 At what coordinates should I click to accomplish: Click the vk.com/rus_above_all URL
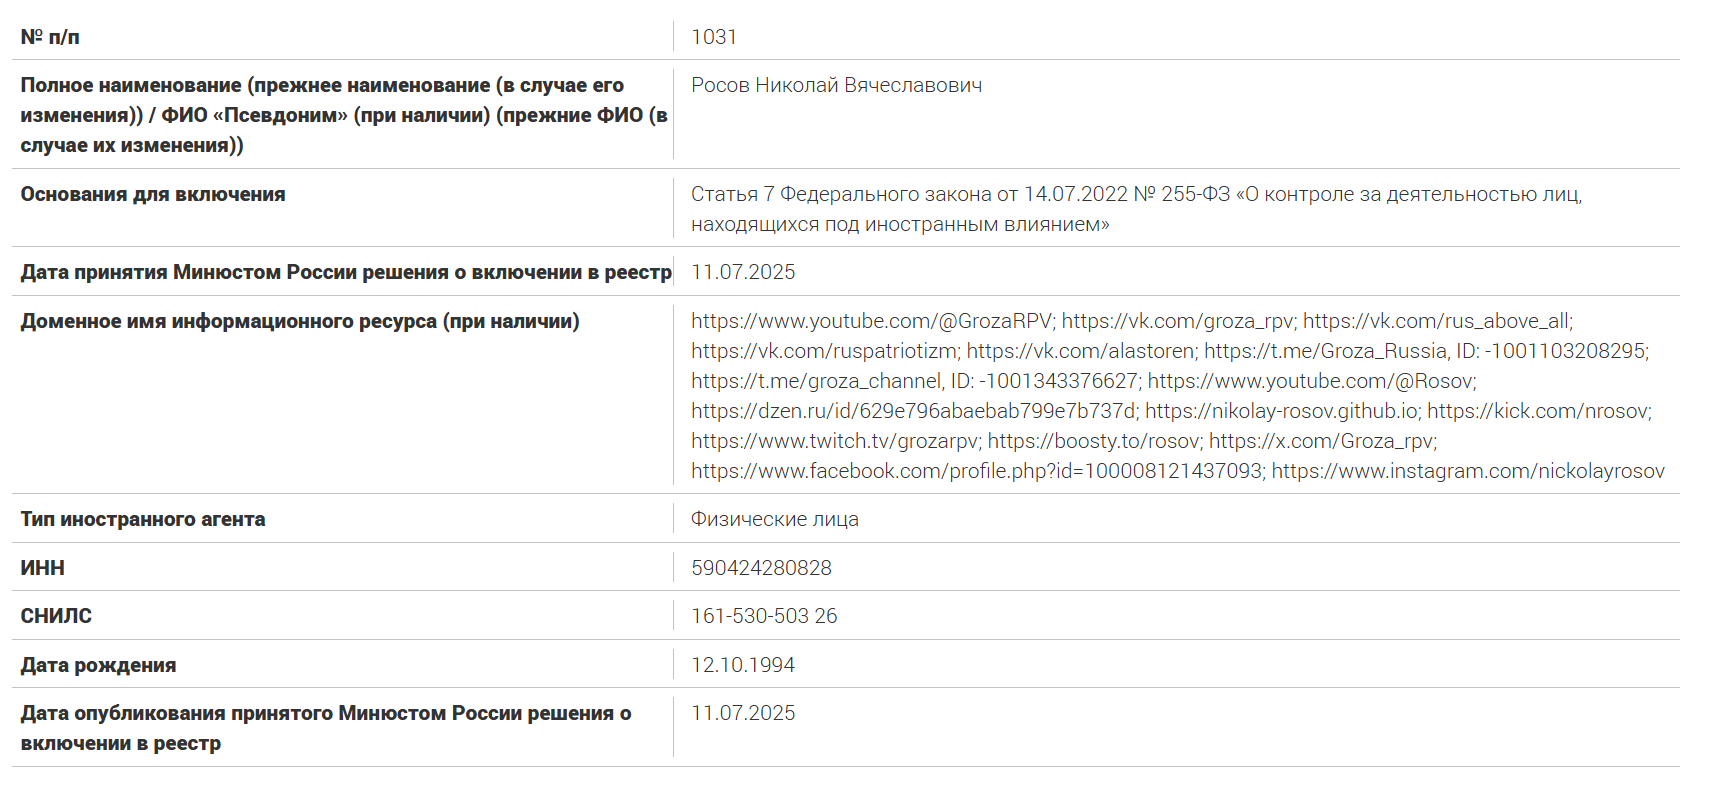tap(1436, 321)
